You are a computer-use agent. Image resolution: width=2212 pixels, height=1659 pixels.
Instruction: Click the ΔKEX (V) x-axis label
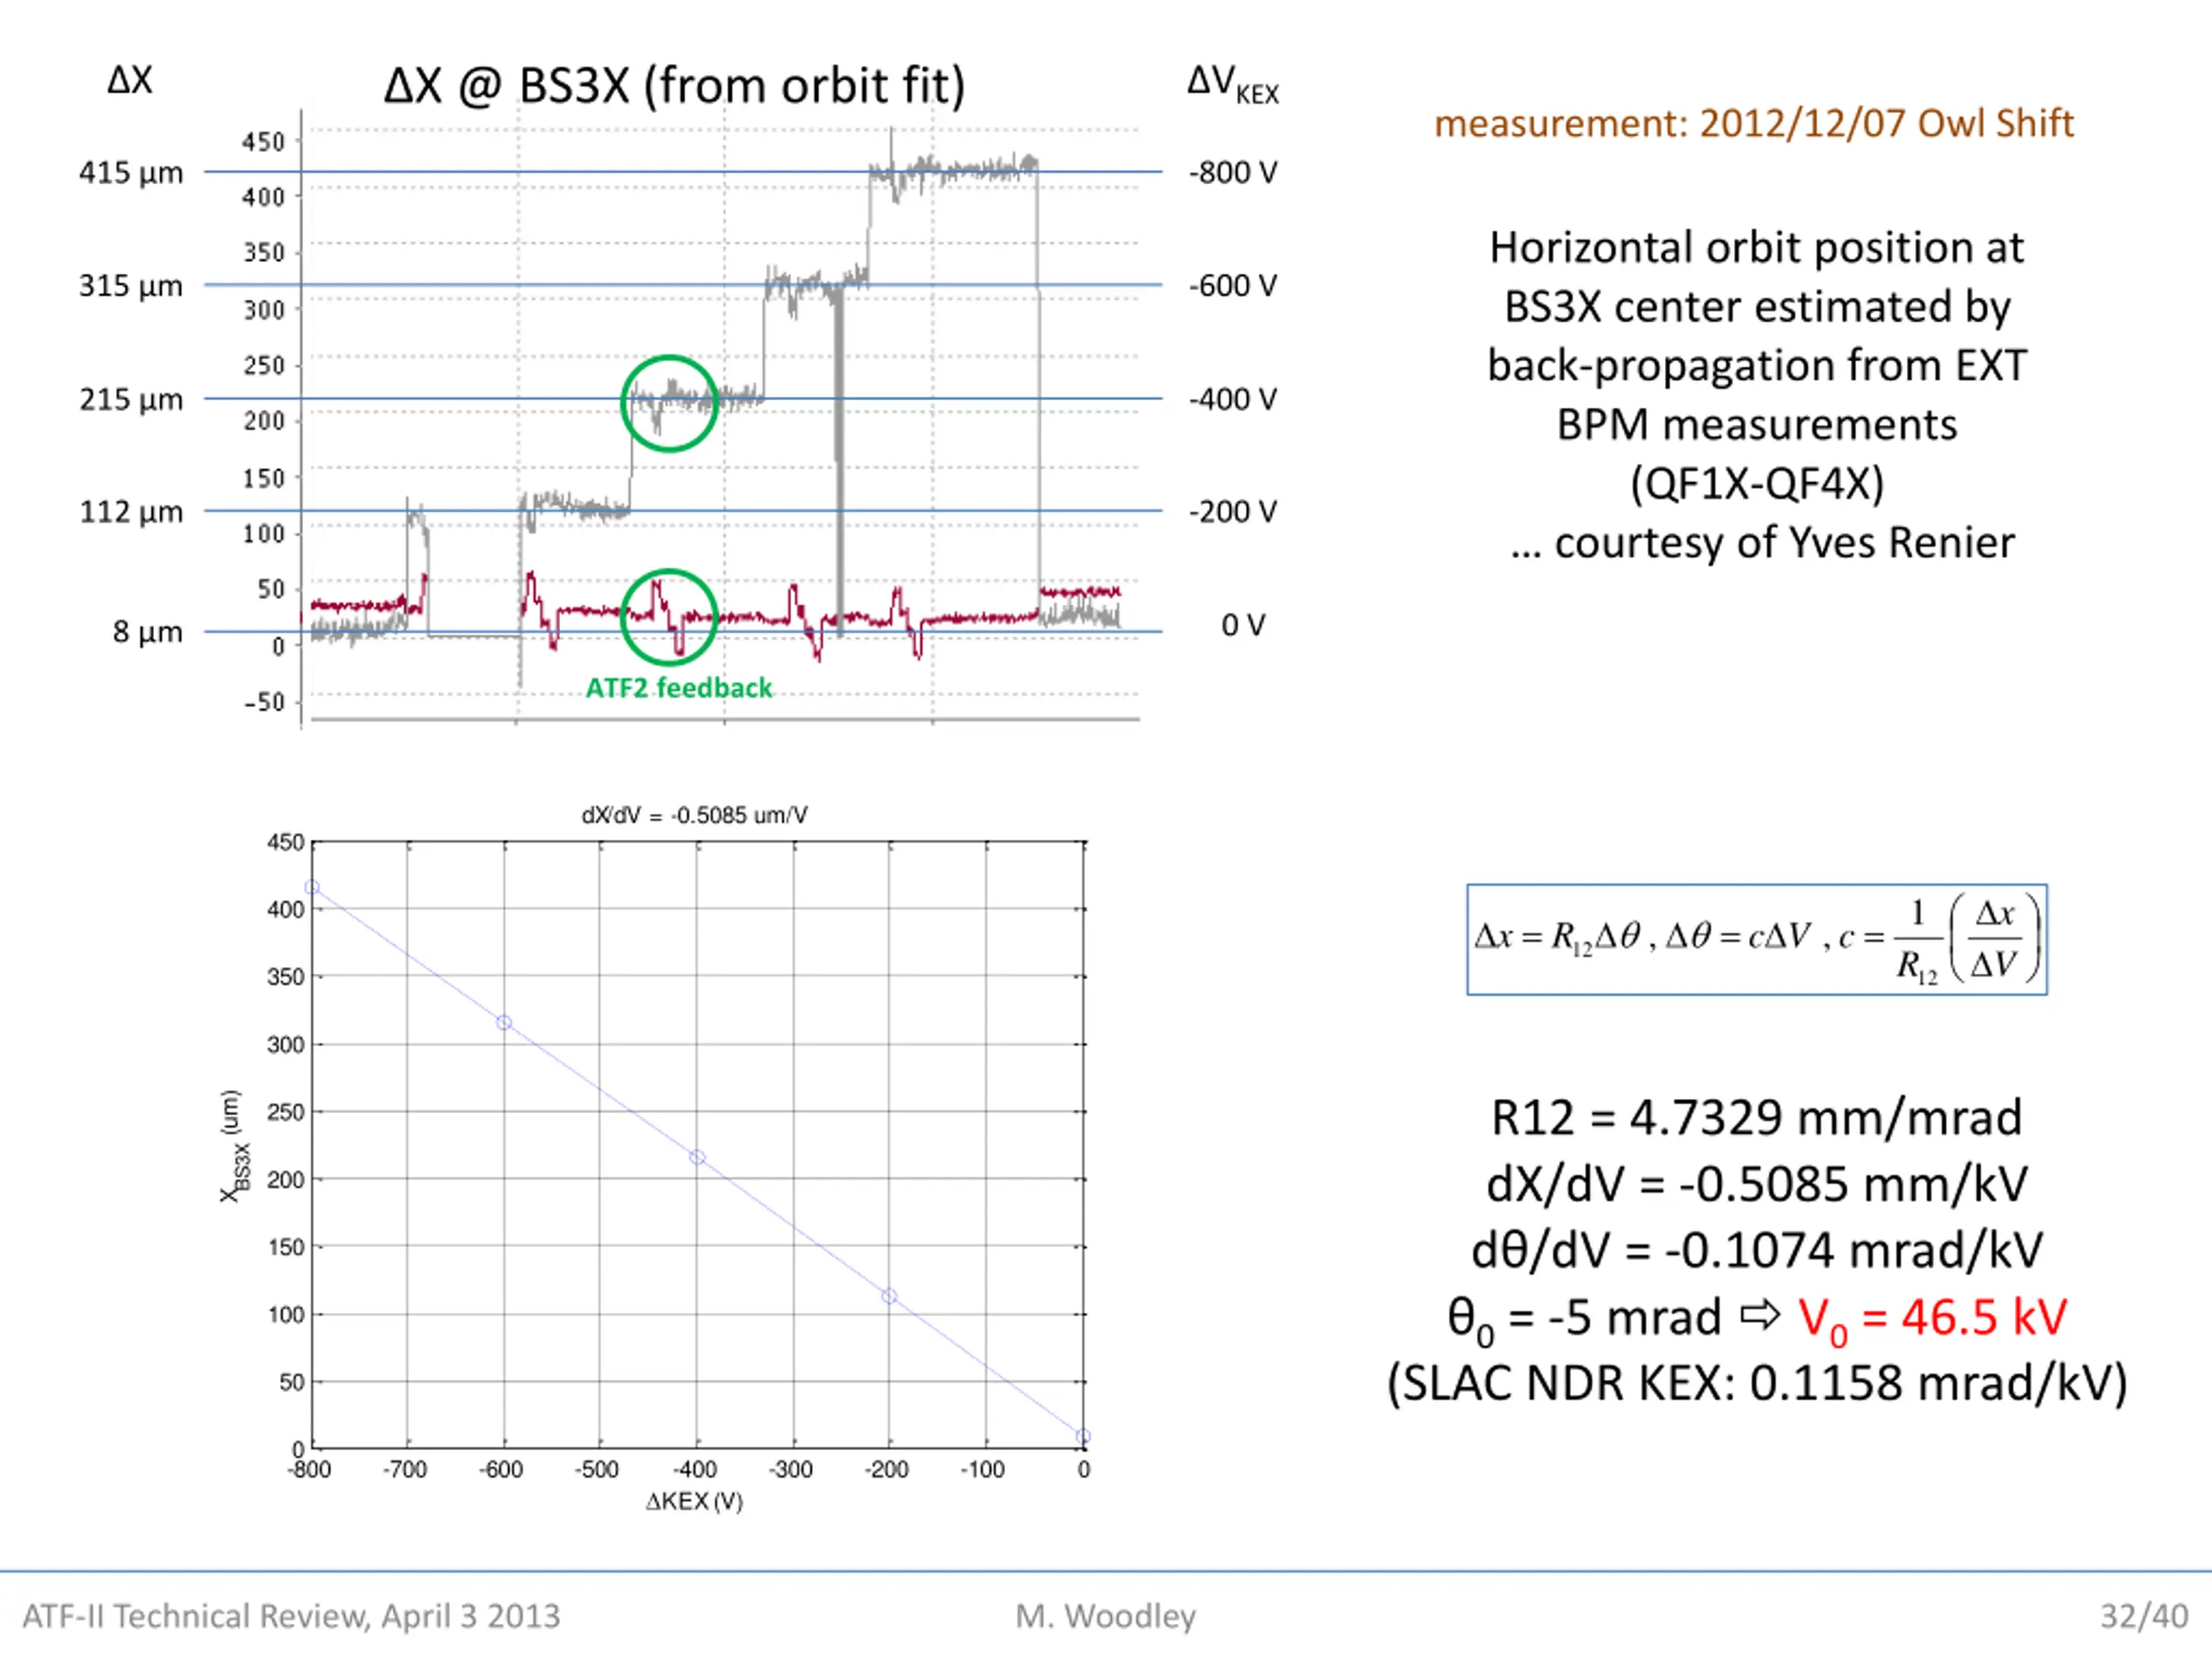click(x=694, y=1501)
